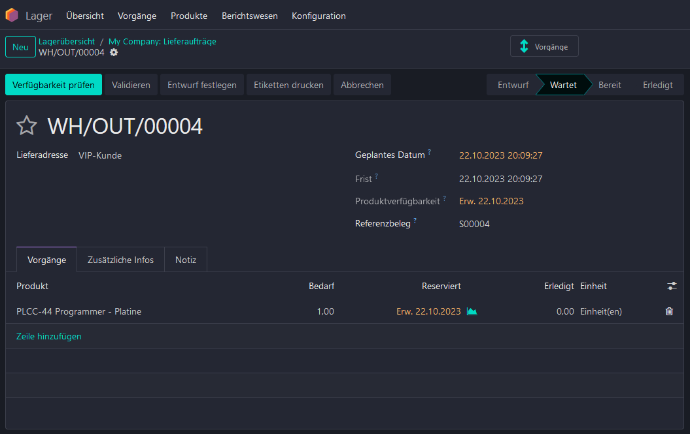
Task: Switch to the Notiz tab
Action: 186,260
